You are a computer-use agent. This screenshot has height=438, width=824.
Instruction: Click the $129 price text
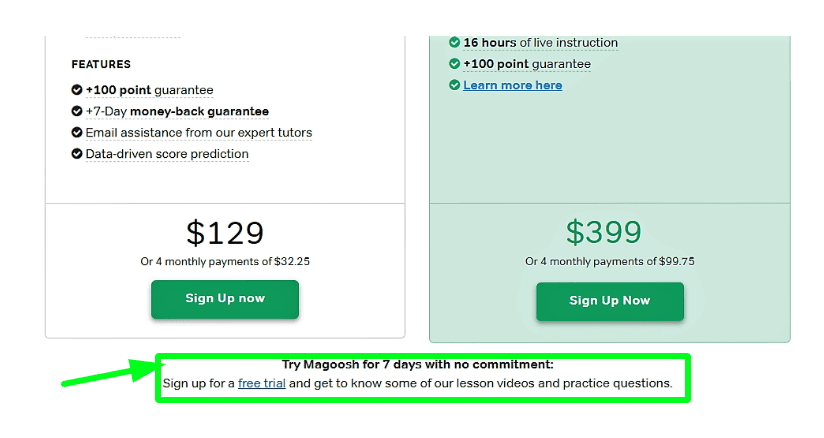pyautogui.click(x=225, y=232)
